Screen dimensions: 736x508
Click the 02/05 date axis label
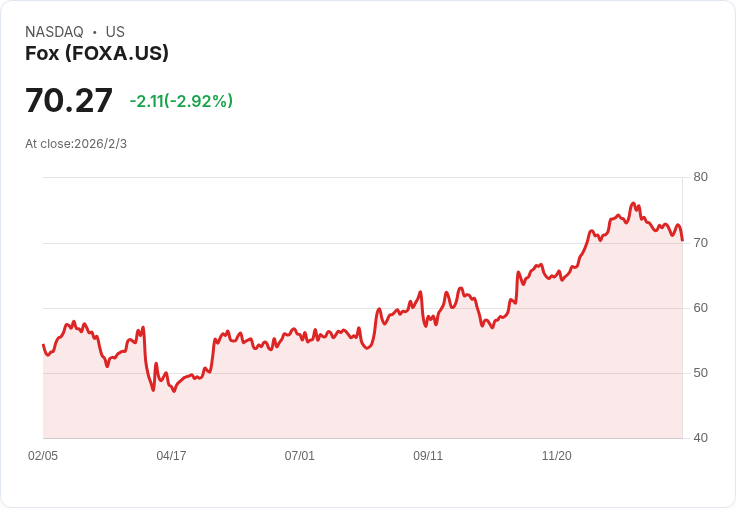click(43, 455)
